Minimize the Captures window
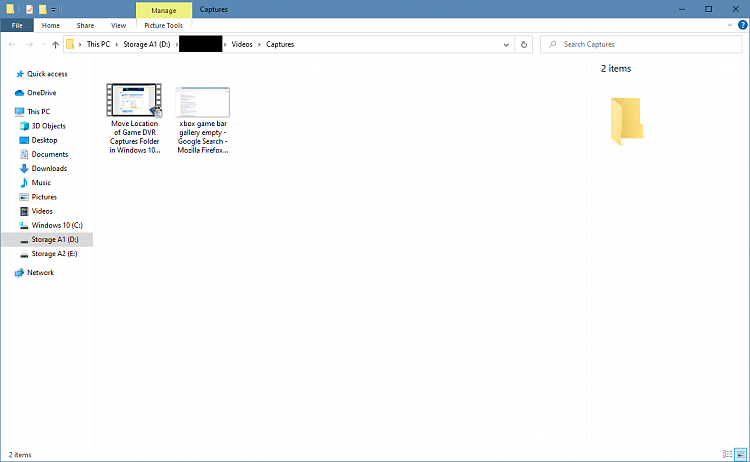 [682, 9]
